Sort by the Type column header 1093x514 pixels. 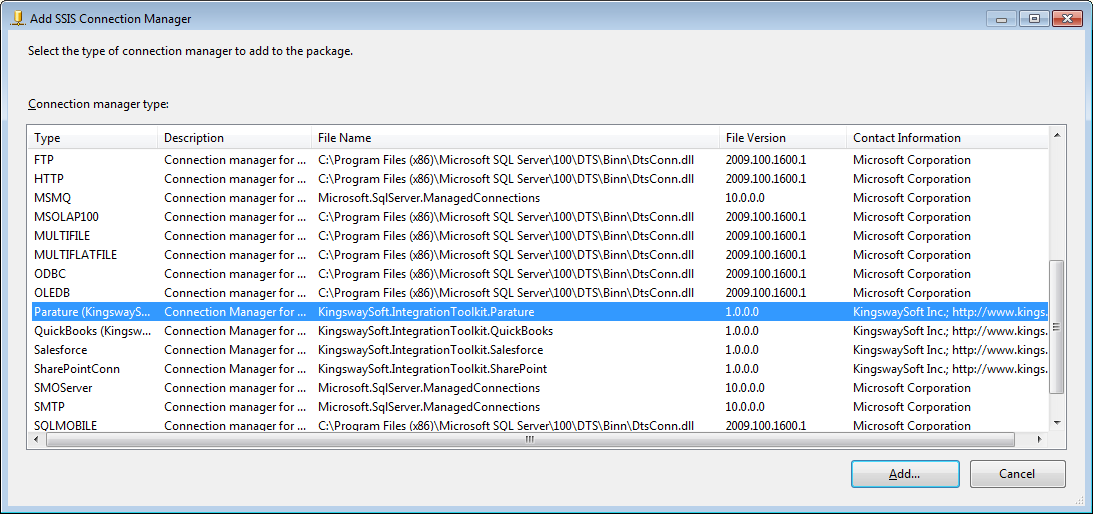pyautogui.click(x=93, y=138)
